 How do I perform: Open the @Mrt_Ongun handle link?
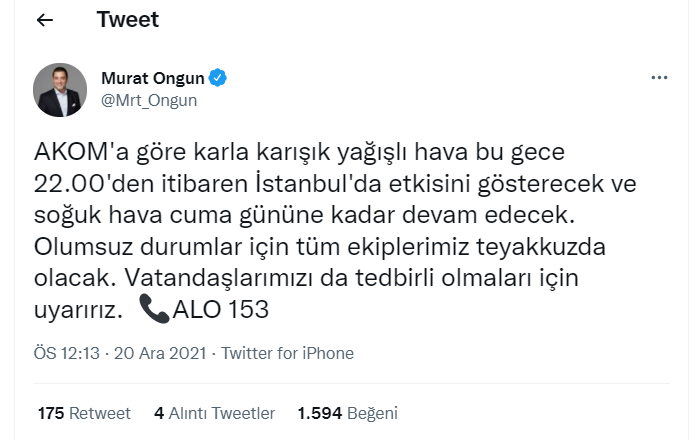pos(149,100)
